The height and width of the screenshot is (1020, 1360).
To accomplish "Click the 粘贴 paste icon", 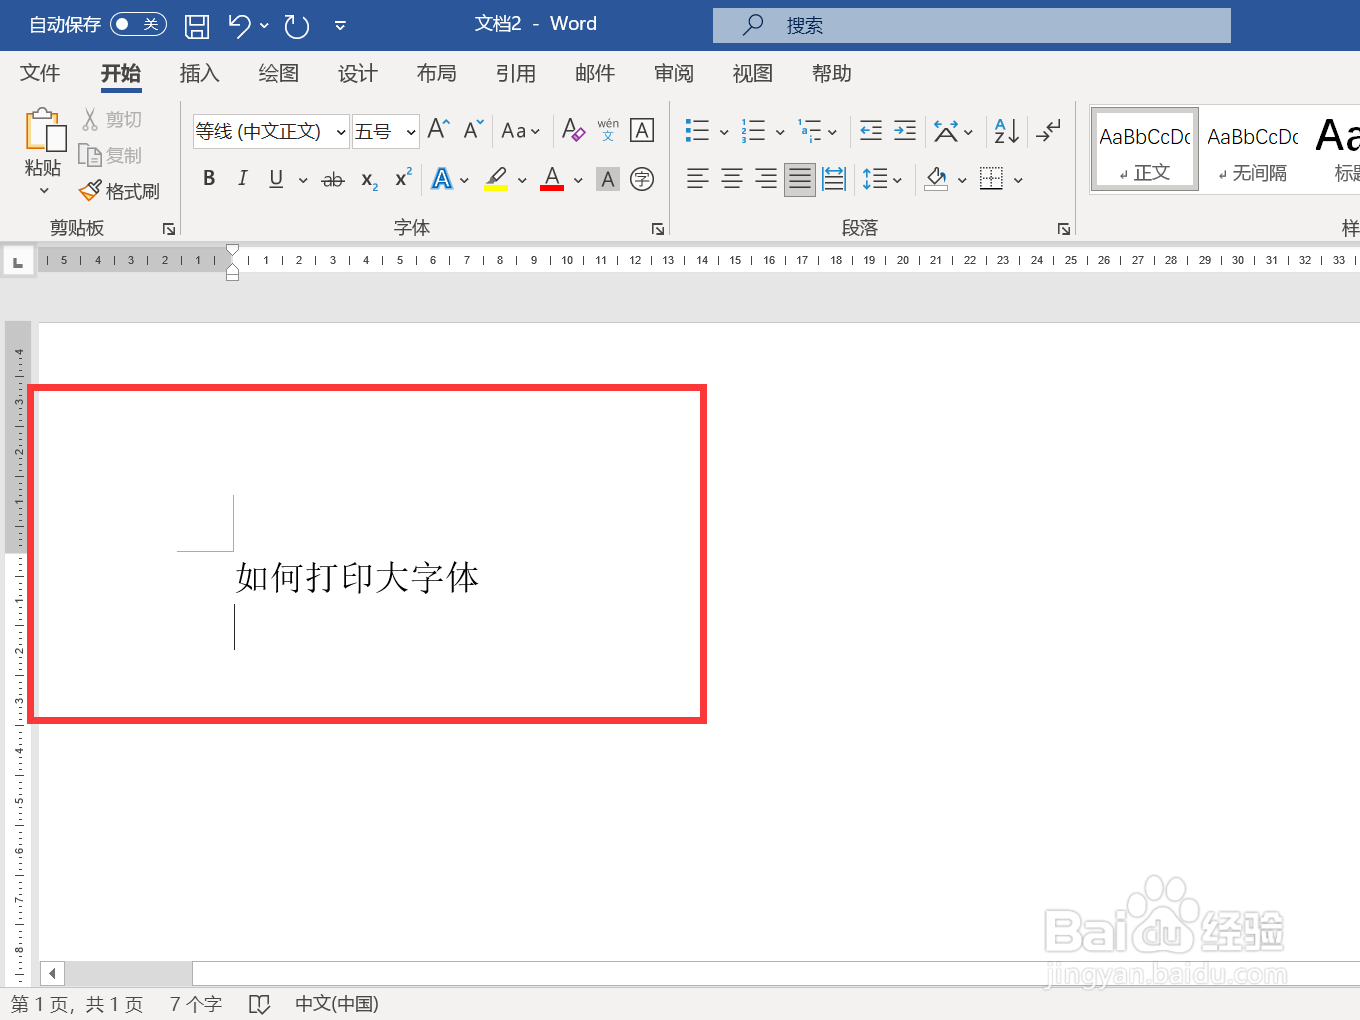I will pos(45,130).
